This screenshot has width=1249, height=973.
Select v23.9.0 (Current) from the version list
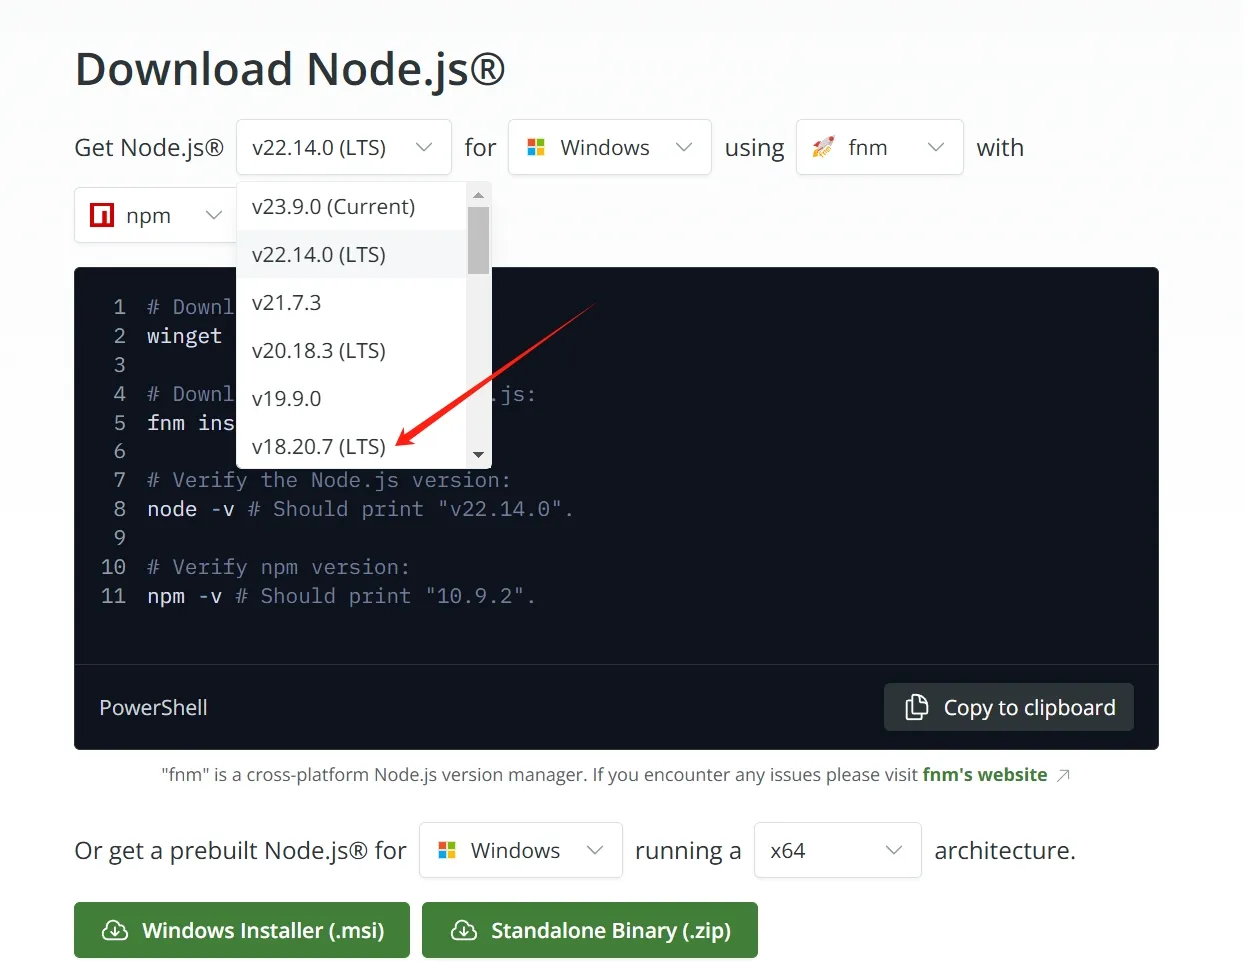(351, 206)
